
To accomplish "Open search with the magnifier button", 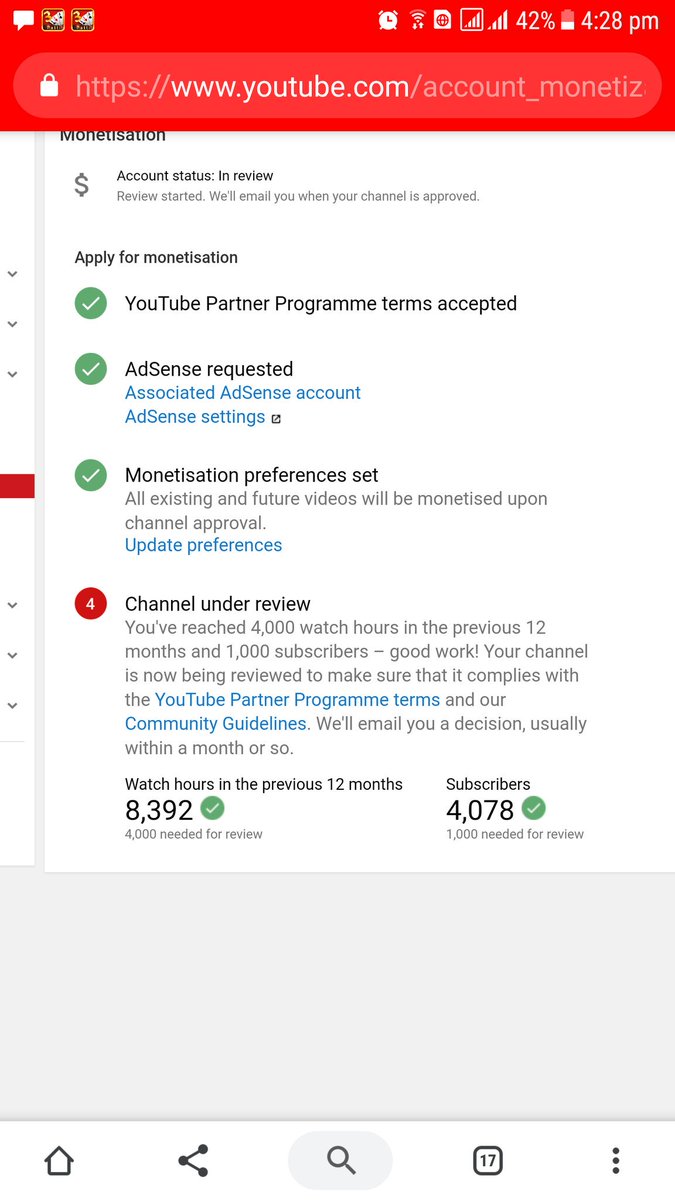I will 341,1161.
